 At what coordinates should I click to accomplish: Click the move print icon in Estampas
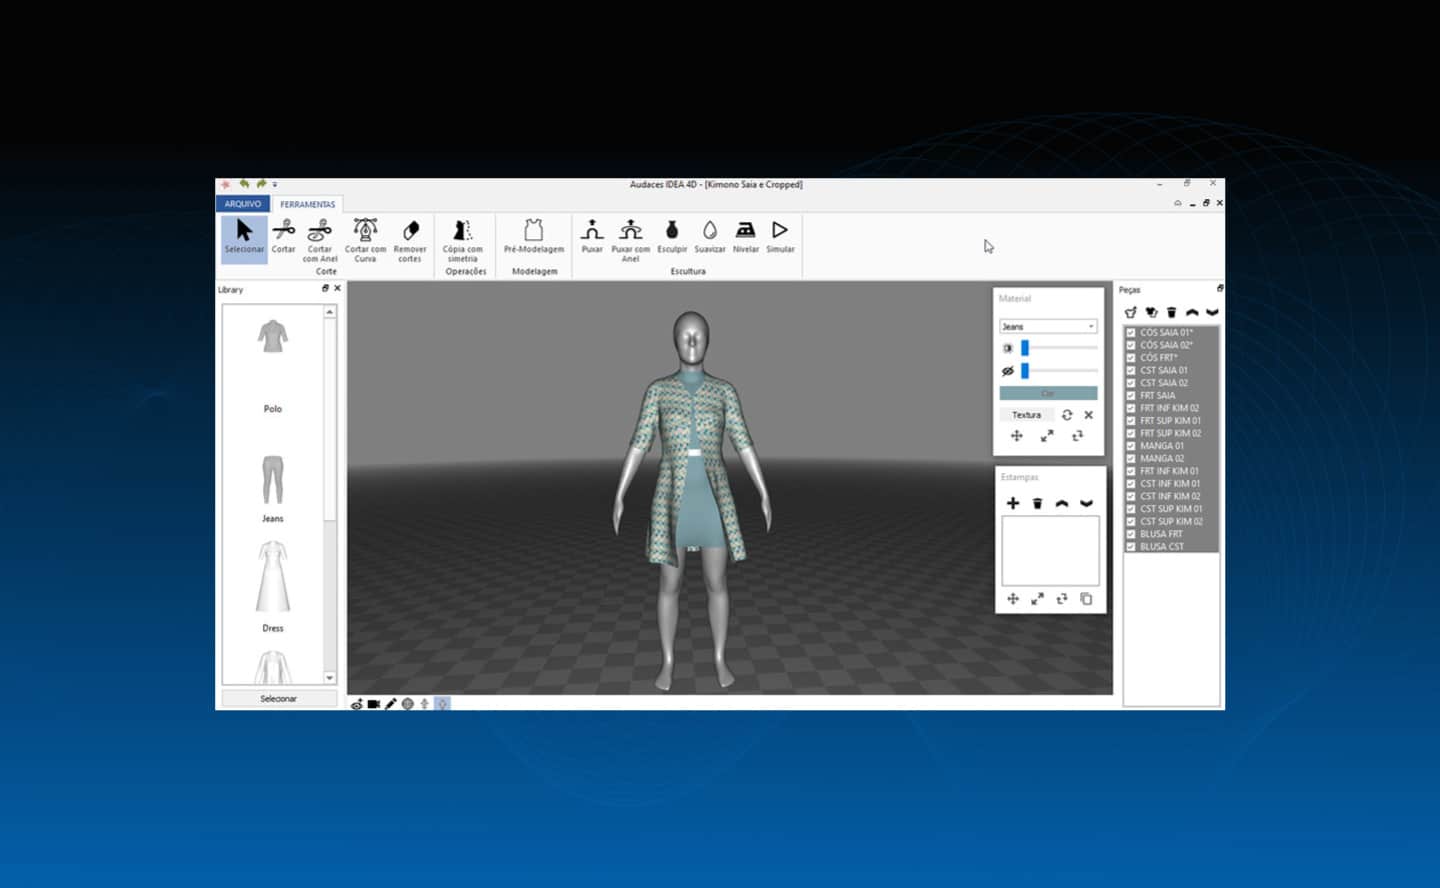[1013, 599]
